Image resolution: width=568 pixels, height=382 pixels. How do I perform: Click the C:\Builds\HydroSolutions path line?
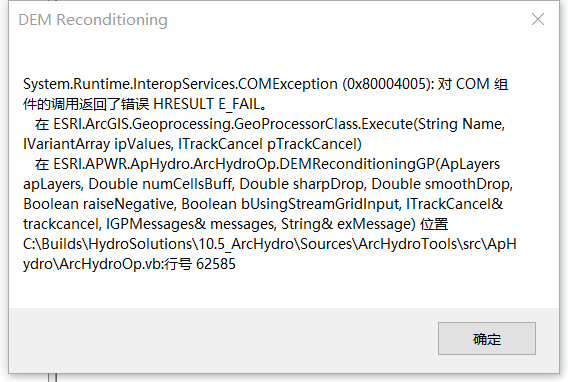pos(270,244)
